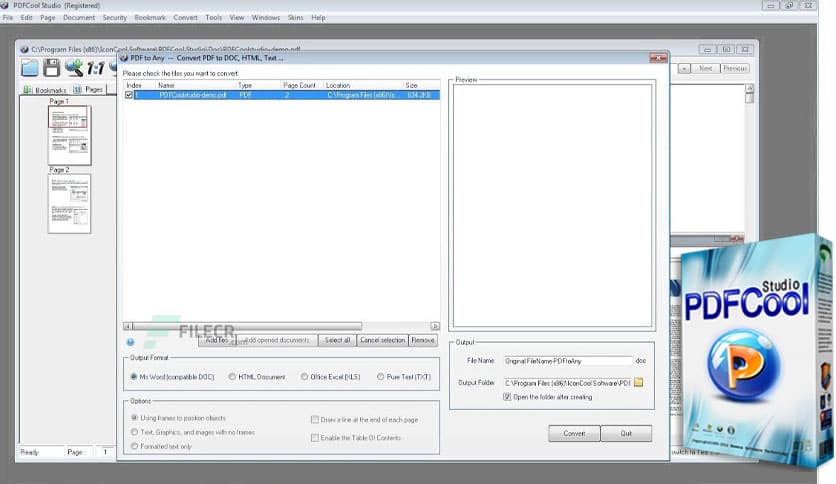This screenshot has width=836, height=484.
Task: Enable the Table Of Contents checkbox
Action: click(315, 438)
